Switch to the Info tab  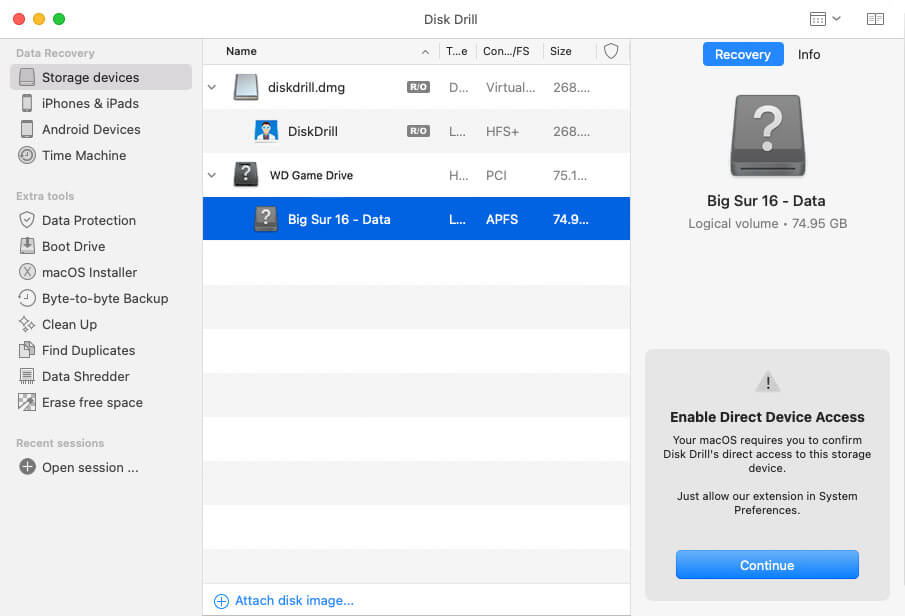809,54
